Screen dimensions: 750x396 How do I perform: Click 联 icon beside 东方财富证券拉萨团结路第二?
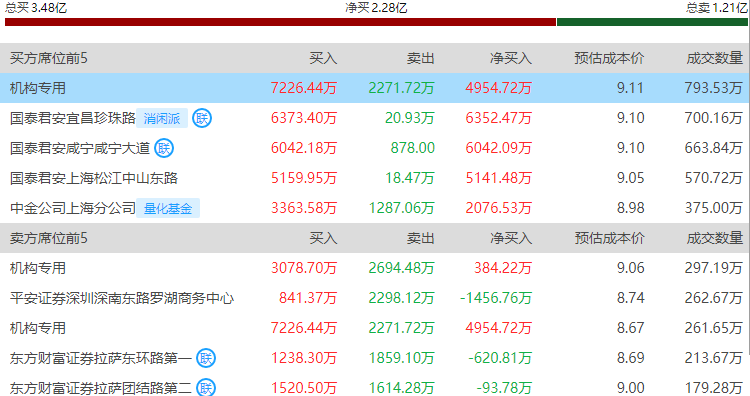coord(206,387)
